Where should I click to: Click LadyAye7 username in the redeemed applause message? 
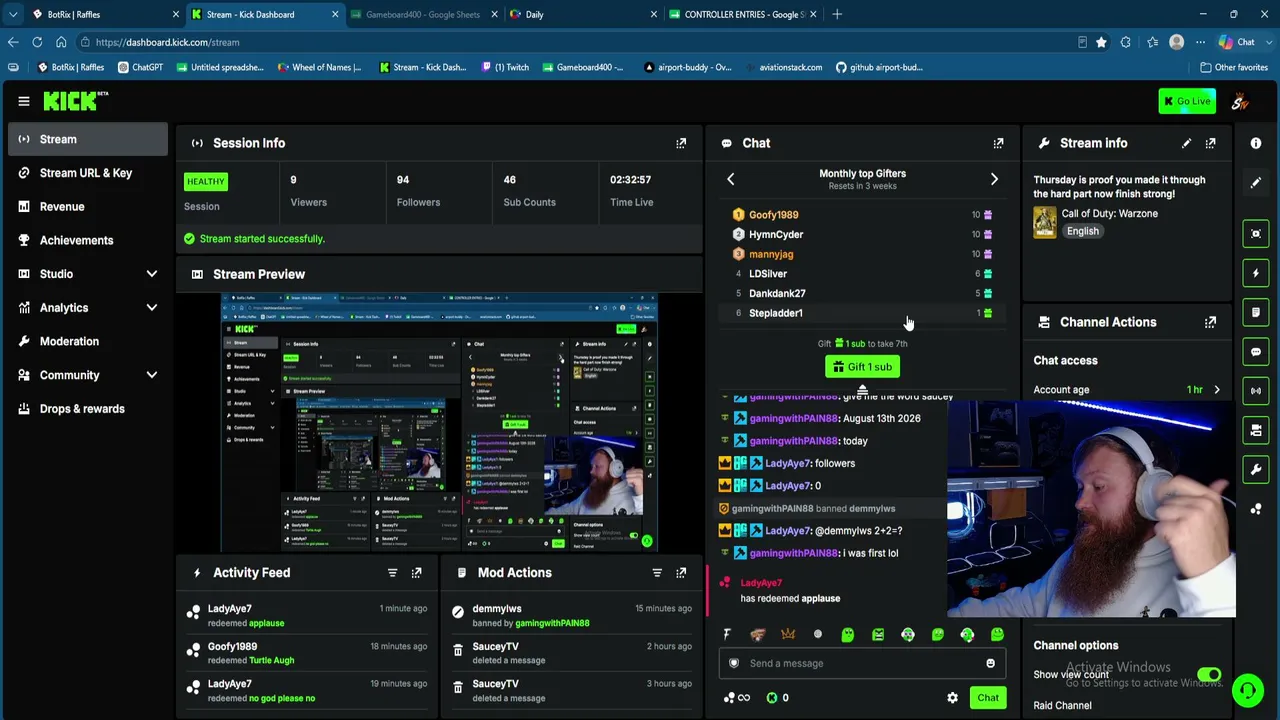(x=761, y=583)
